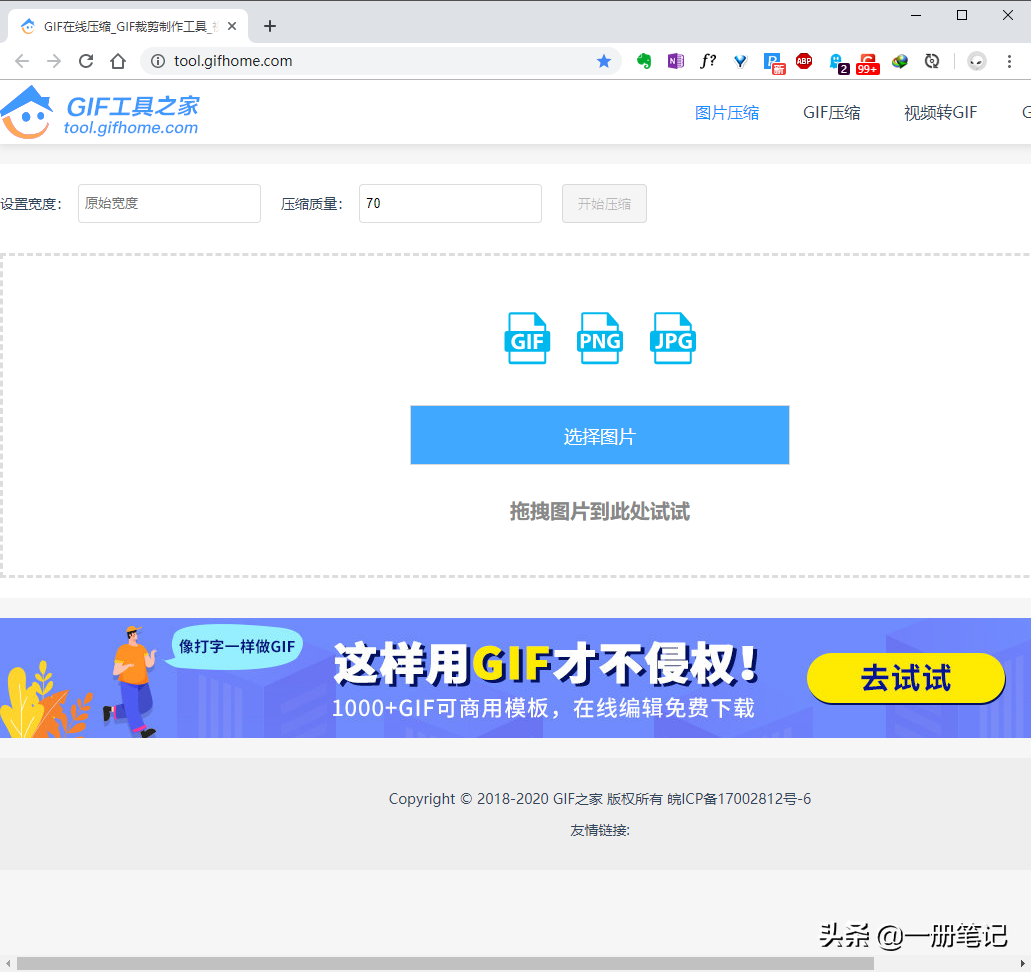
Task: Reload the page with refresh button
Action: 86,61
